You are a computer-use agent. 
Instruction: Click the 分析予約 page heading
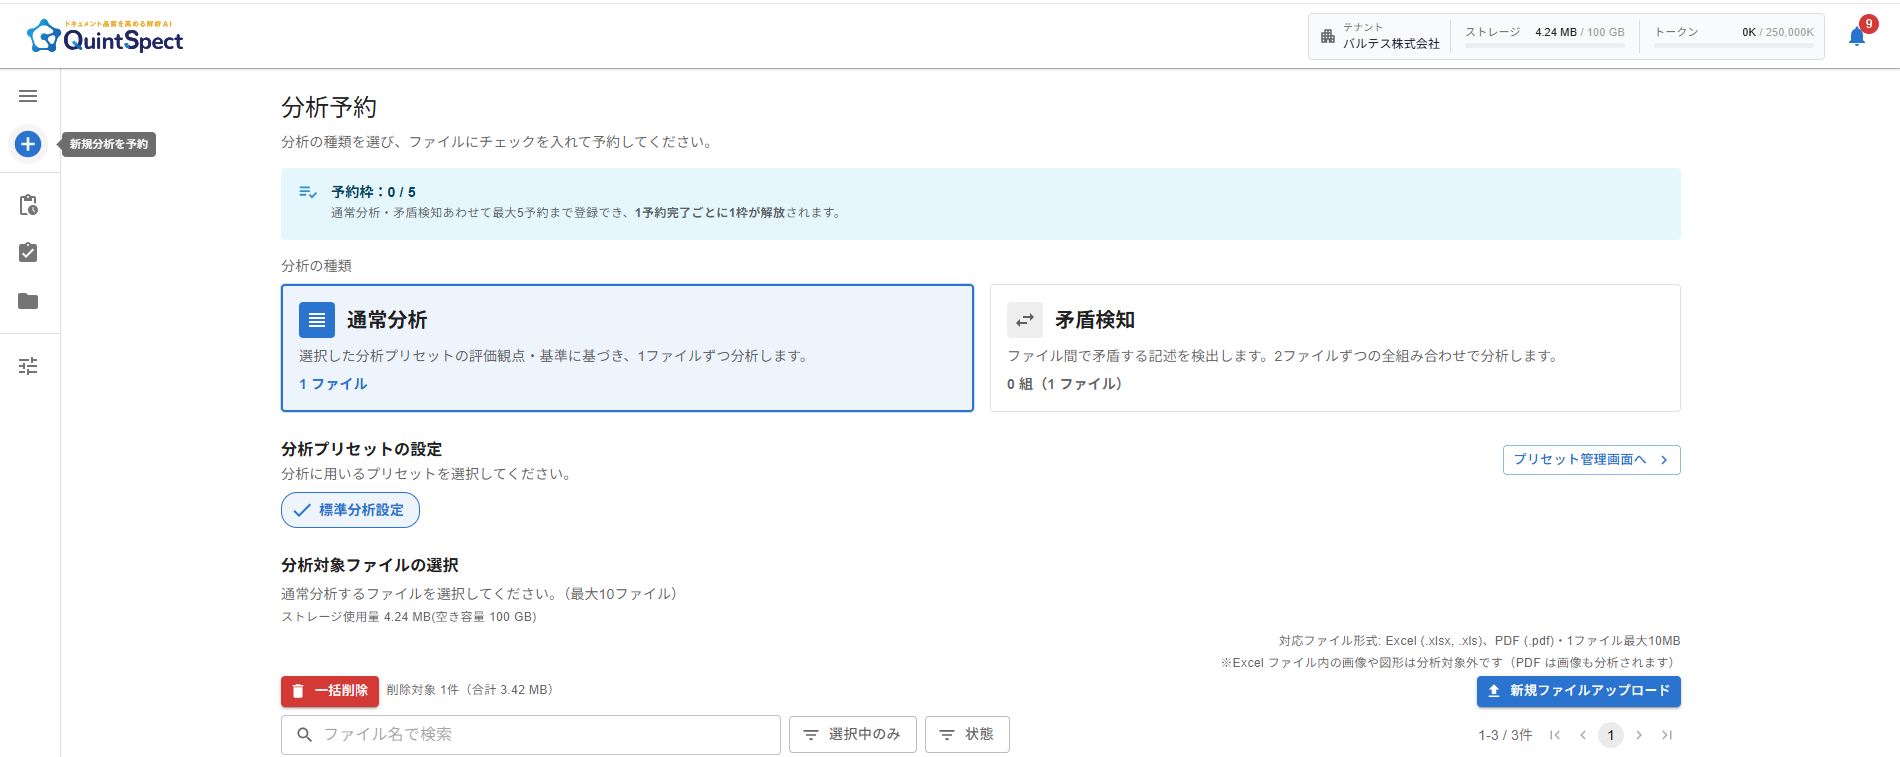tap(329, 107)
